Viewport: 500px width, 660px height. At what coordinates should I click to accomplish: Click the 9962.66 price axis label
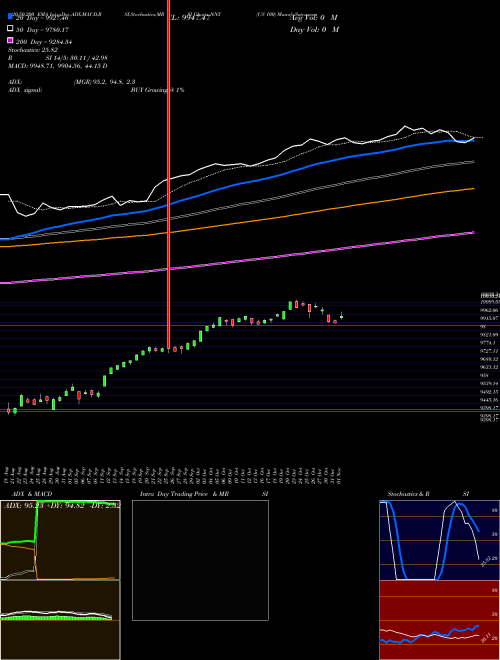(490, 310)
